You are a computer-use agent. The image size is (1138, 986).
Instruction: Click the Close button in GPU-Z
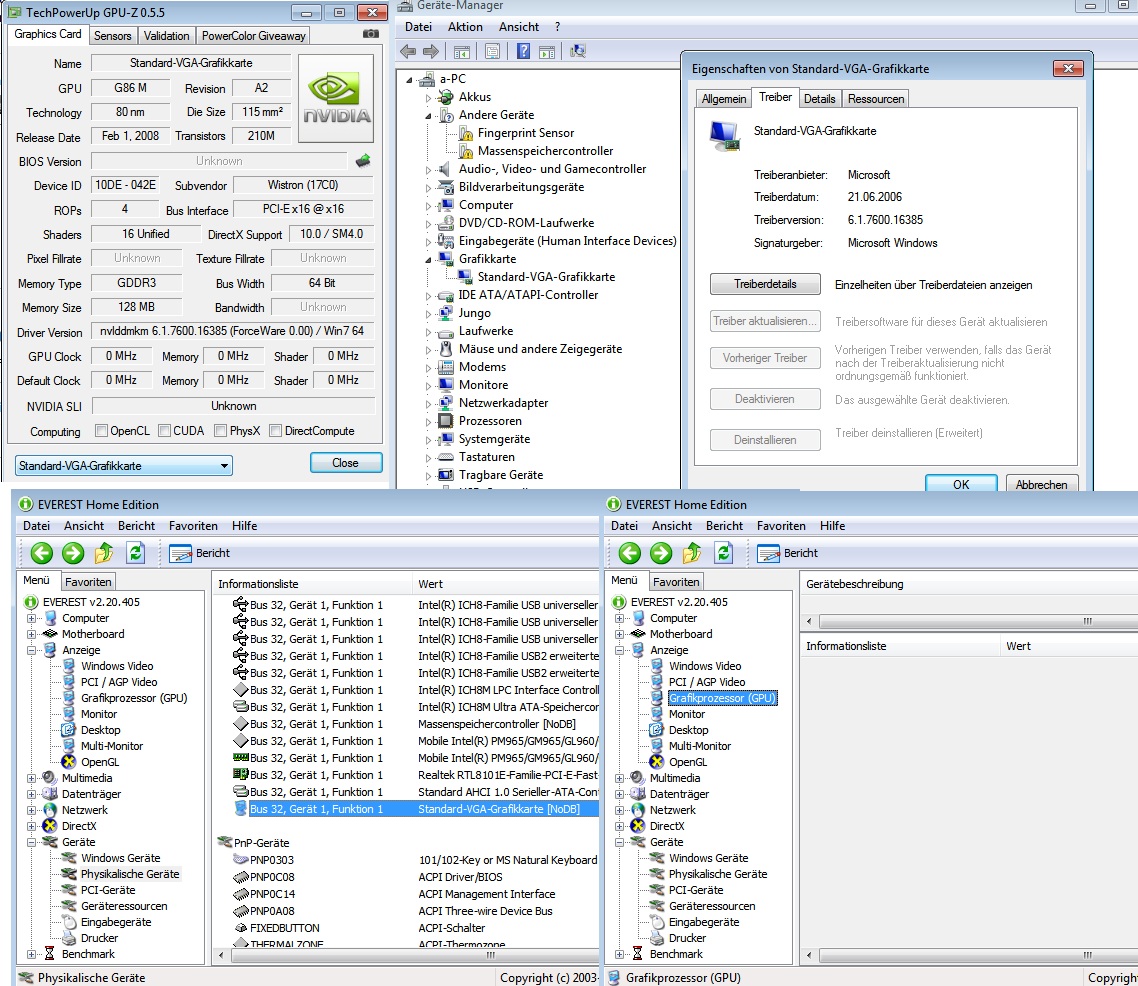coord(345,463)
